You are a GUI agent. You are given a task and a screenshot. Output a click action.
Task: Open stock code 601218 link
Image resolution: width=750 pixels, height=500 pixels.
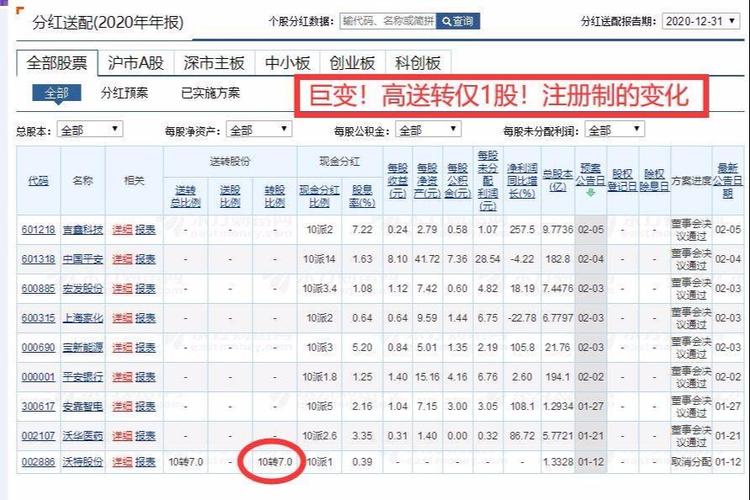[x=38, y=230]
